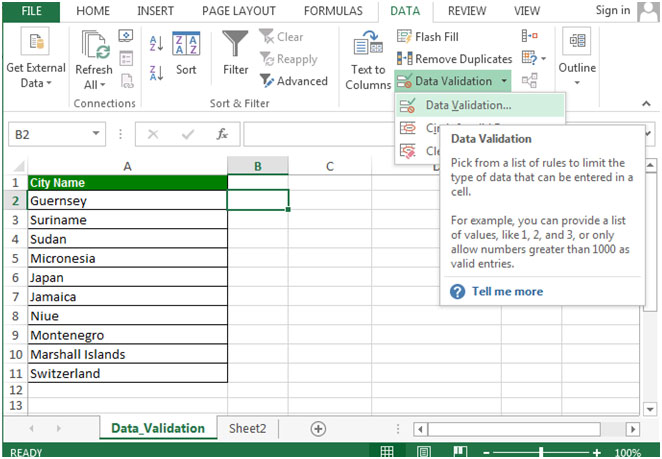662x459 pixels.
Task: Click the Tell me more link
Action: click(507, 291)
